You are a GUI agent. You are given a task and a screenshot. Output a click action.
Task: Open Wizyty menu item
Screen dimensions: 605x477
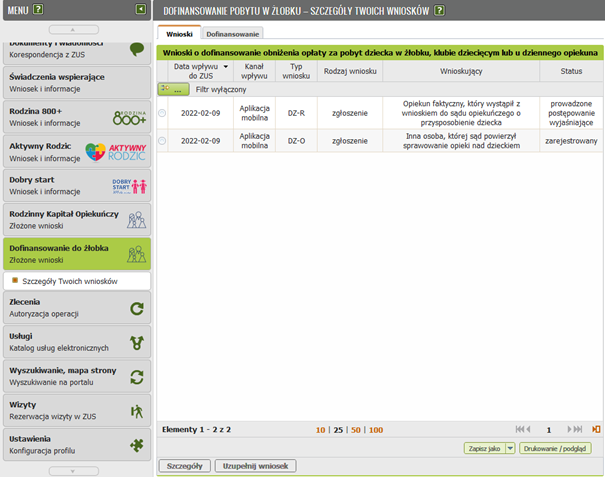pyautogui.click(x=77, y=410)
